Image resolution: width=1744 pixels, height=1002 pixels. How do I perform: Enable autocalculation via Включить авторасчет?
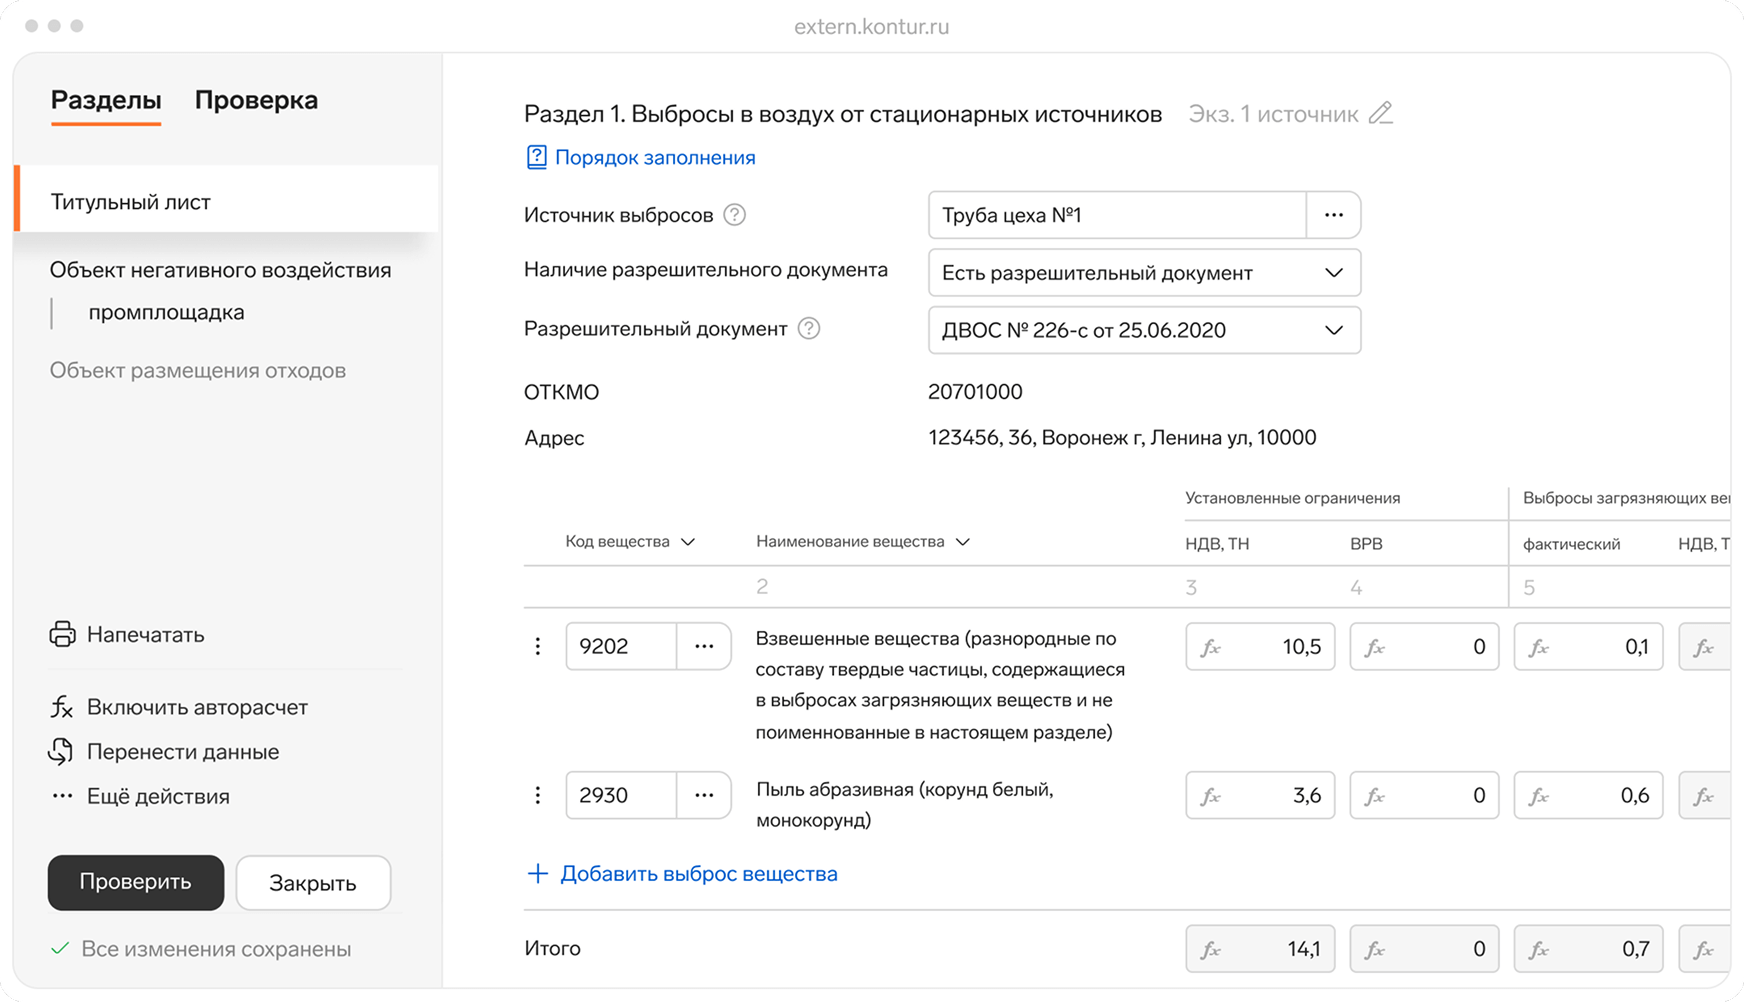click(x=196, y=707)
